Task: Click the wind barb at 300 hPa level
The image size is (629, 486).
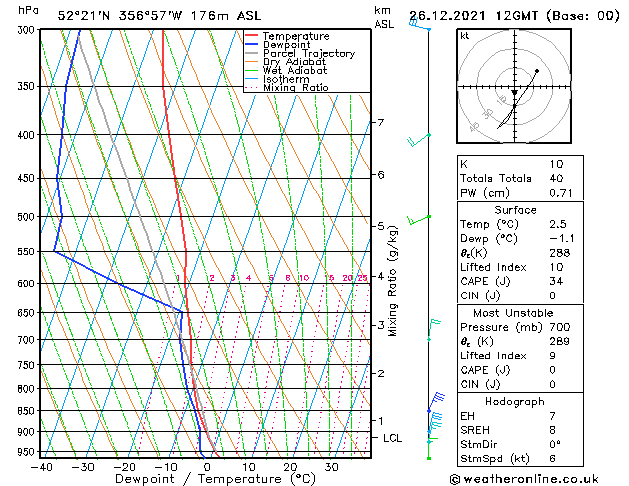Action: click(x=420, y=25)
